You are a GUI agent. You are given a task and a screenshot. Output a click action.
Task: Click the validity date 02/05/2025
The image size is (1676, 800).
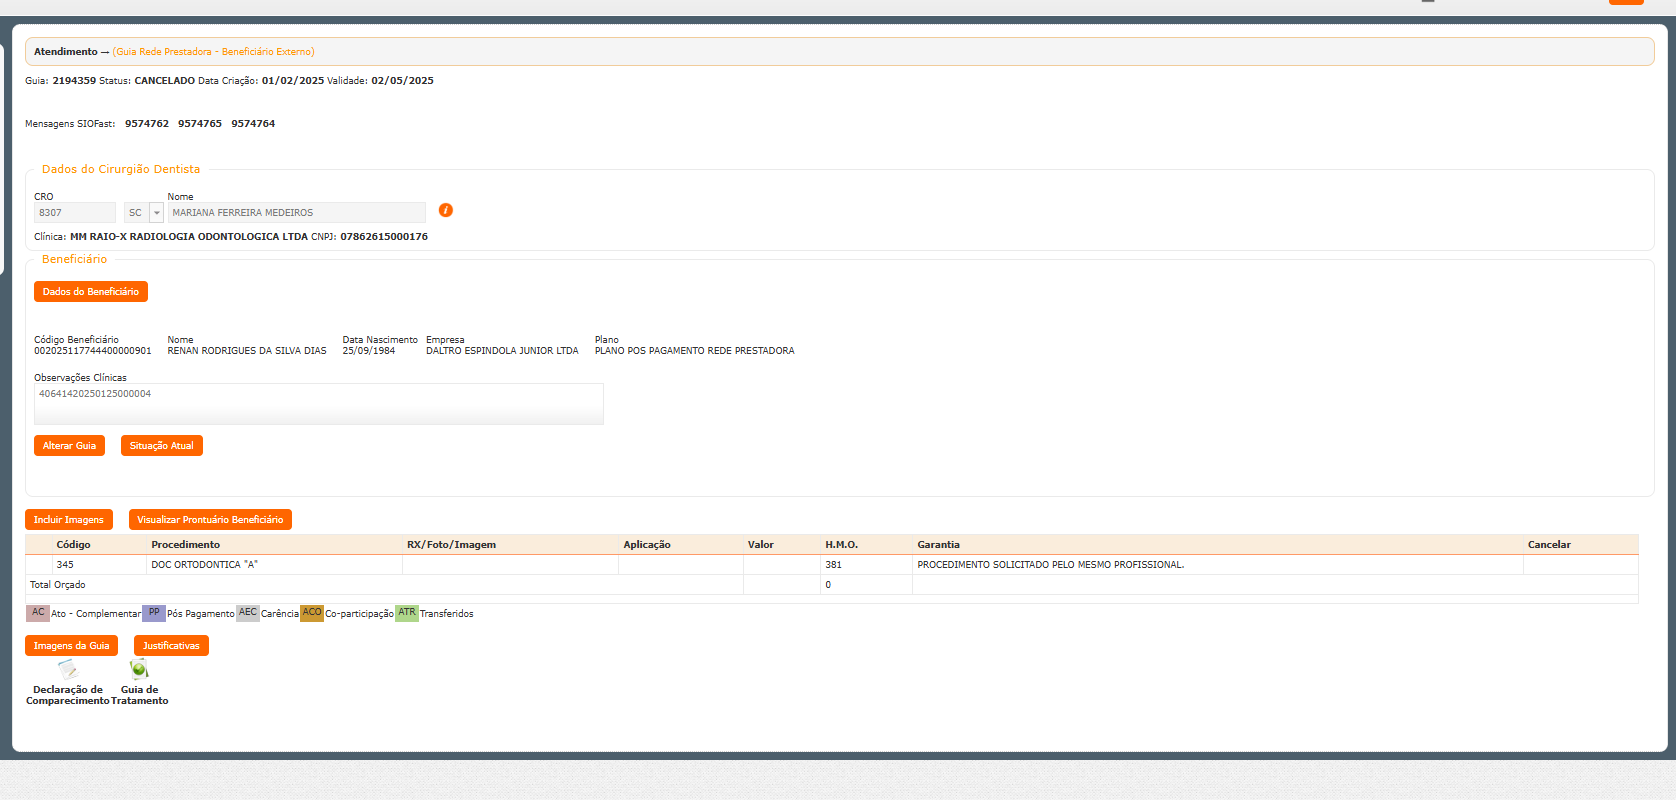coord(402,81)
